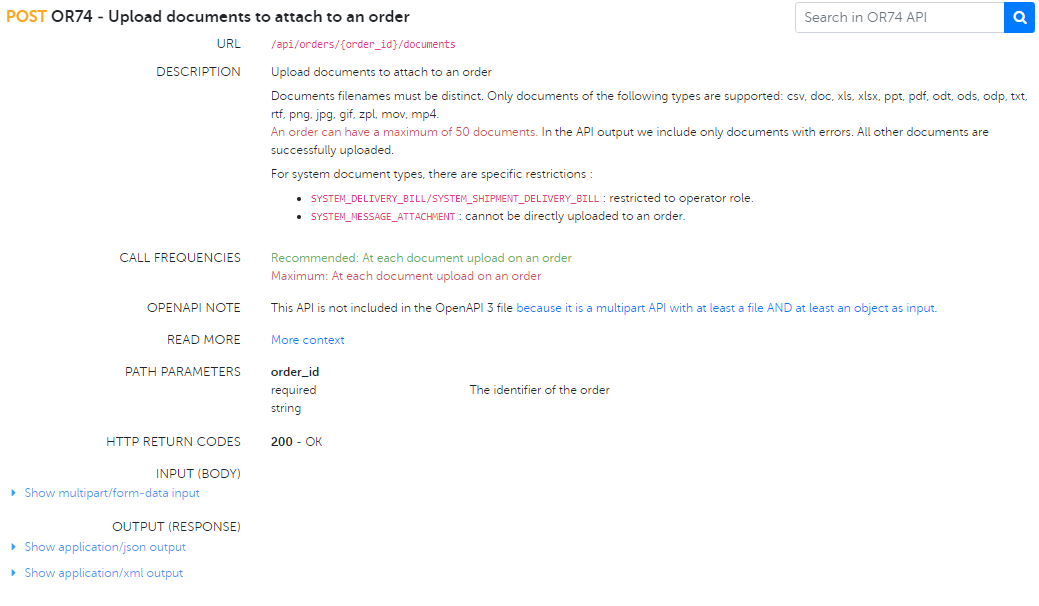This screenshot has height=606, width=1039.
Task: Click the green Recommended call frequency text
Action: click(x=421, y=258)
